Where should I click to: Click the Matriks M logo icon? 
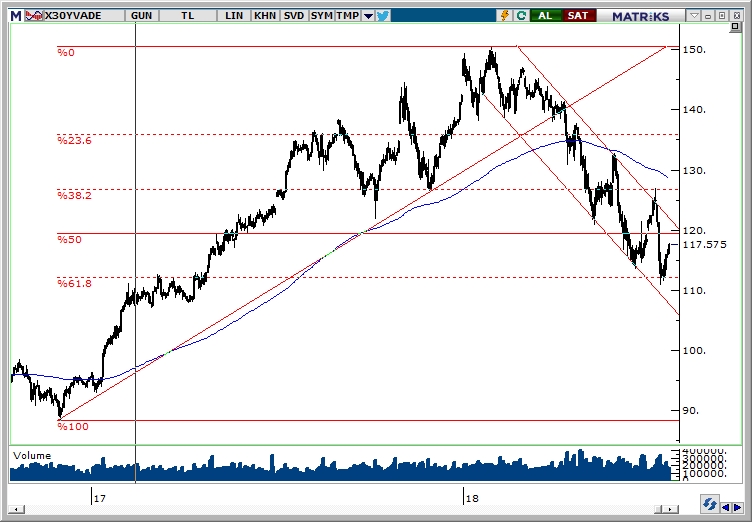click(x=16, y=16)
